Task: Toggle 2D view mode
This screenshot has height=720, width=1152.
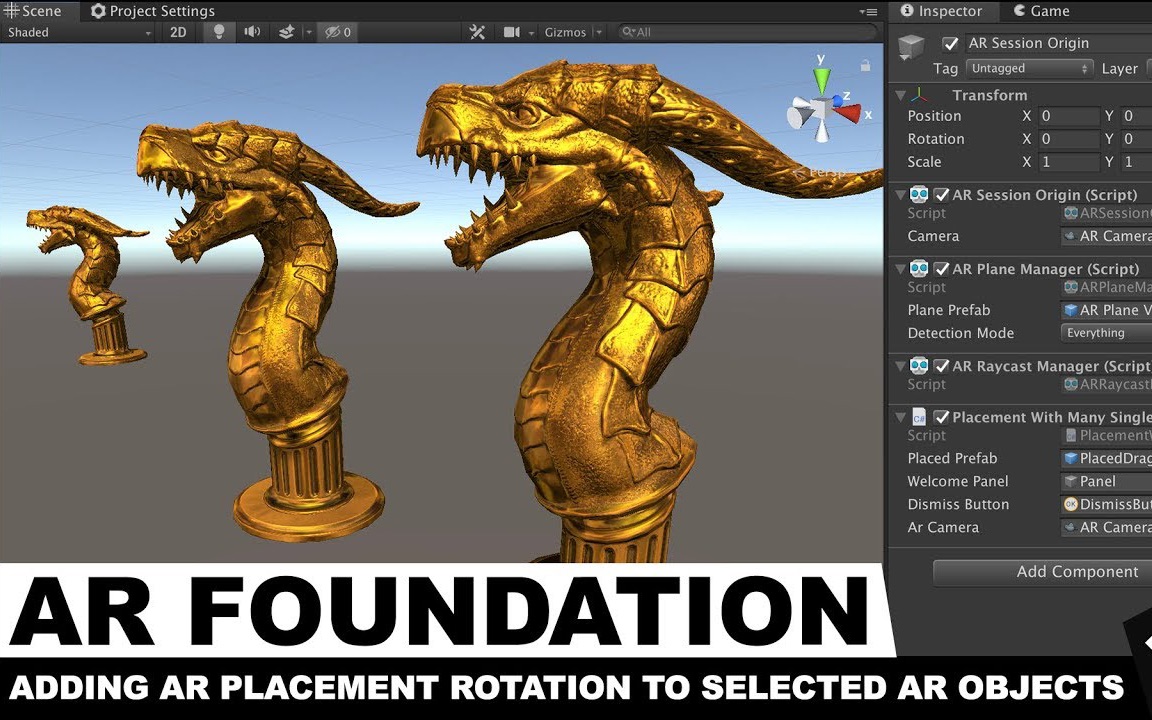Action: 177,32
